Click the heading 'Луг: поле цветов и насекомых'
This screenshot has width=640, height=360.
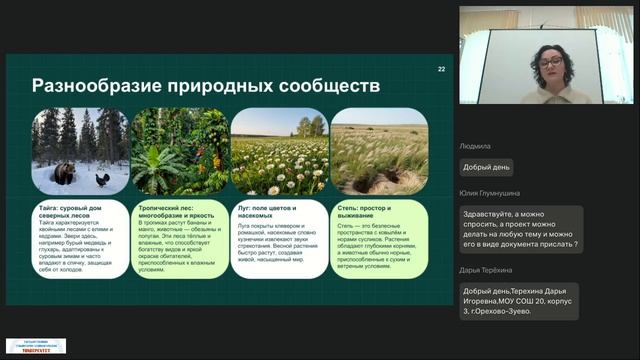coord(267,211)
